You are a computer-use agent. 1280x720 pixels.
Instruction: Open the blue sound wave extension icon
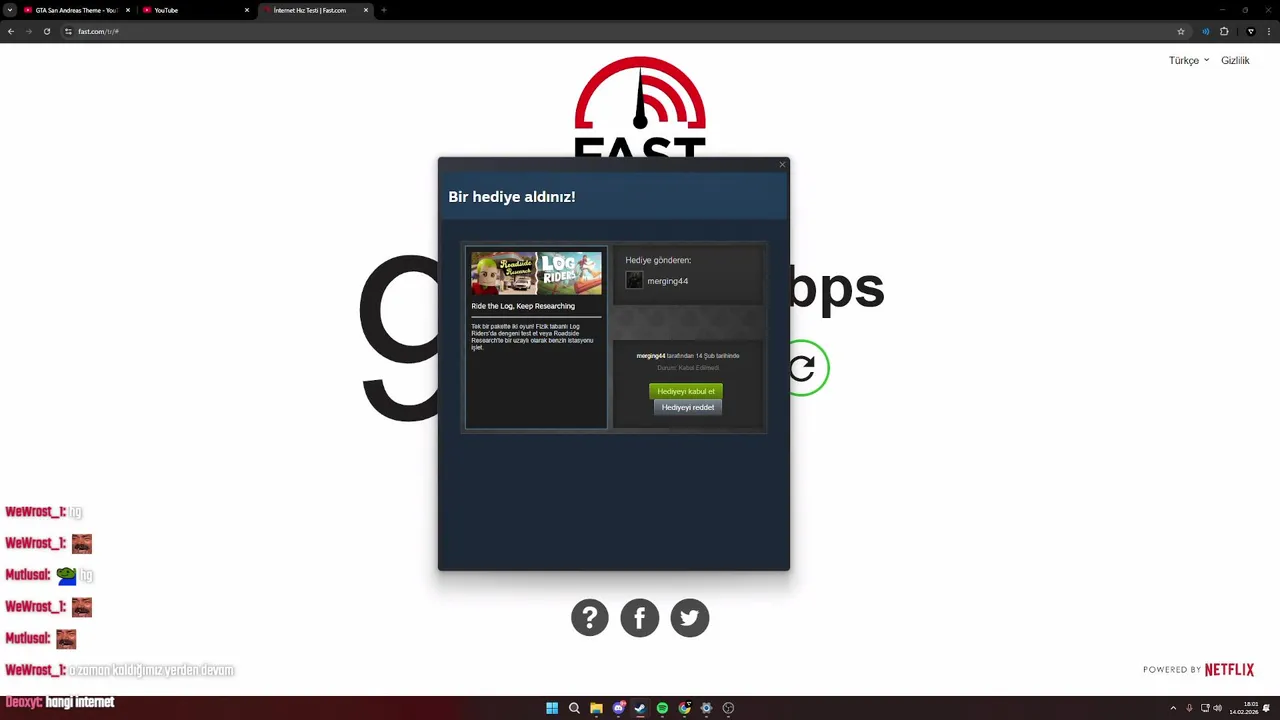coord(1206,31)
